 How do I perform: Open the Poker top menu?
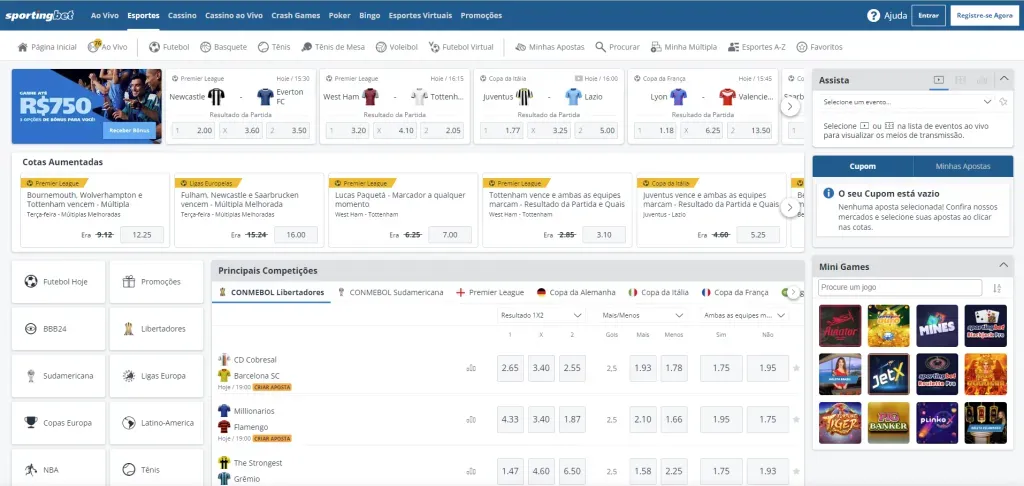[340, 15]
